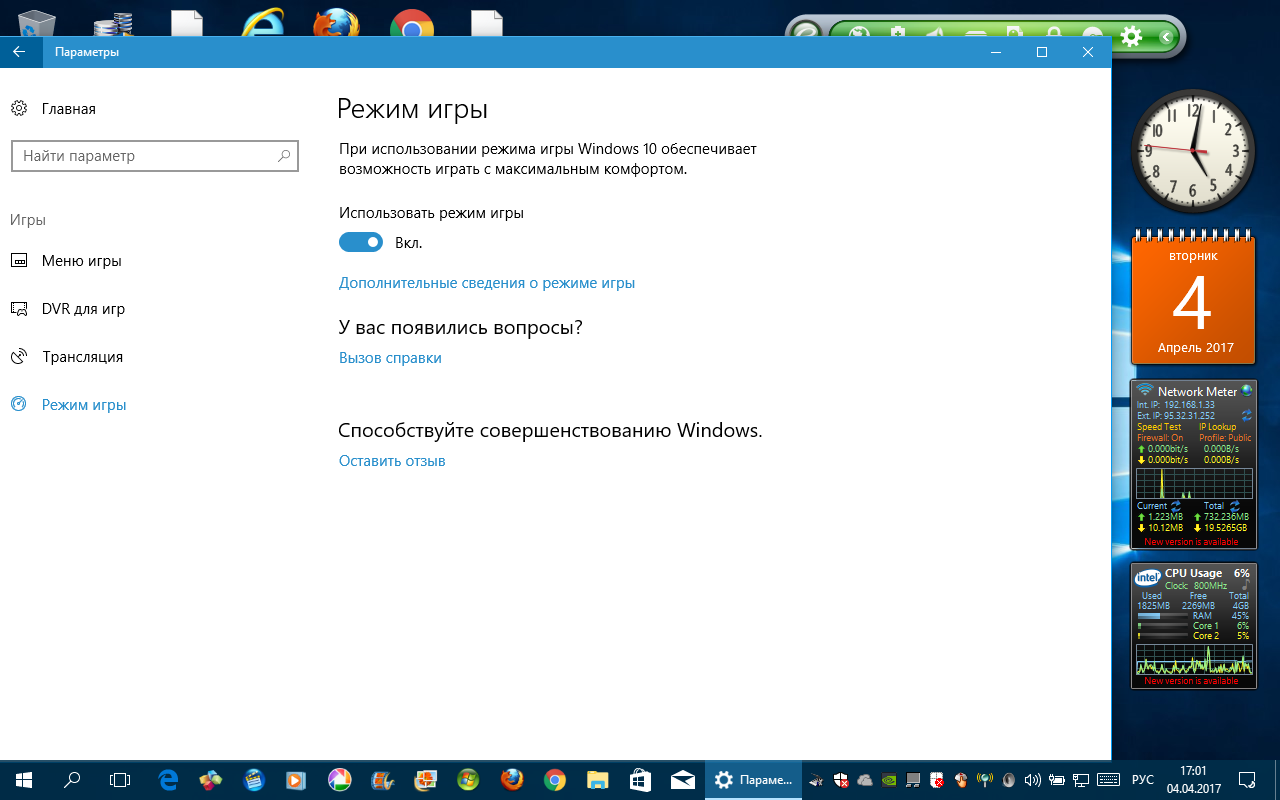Turn off the Использовать режим игры switch
The width and height of the screenshot is (1280, 800).
361,242
